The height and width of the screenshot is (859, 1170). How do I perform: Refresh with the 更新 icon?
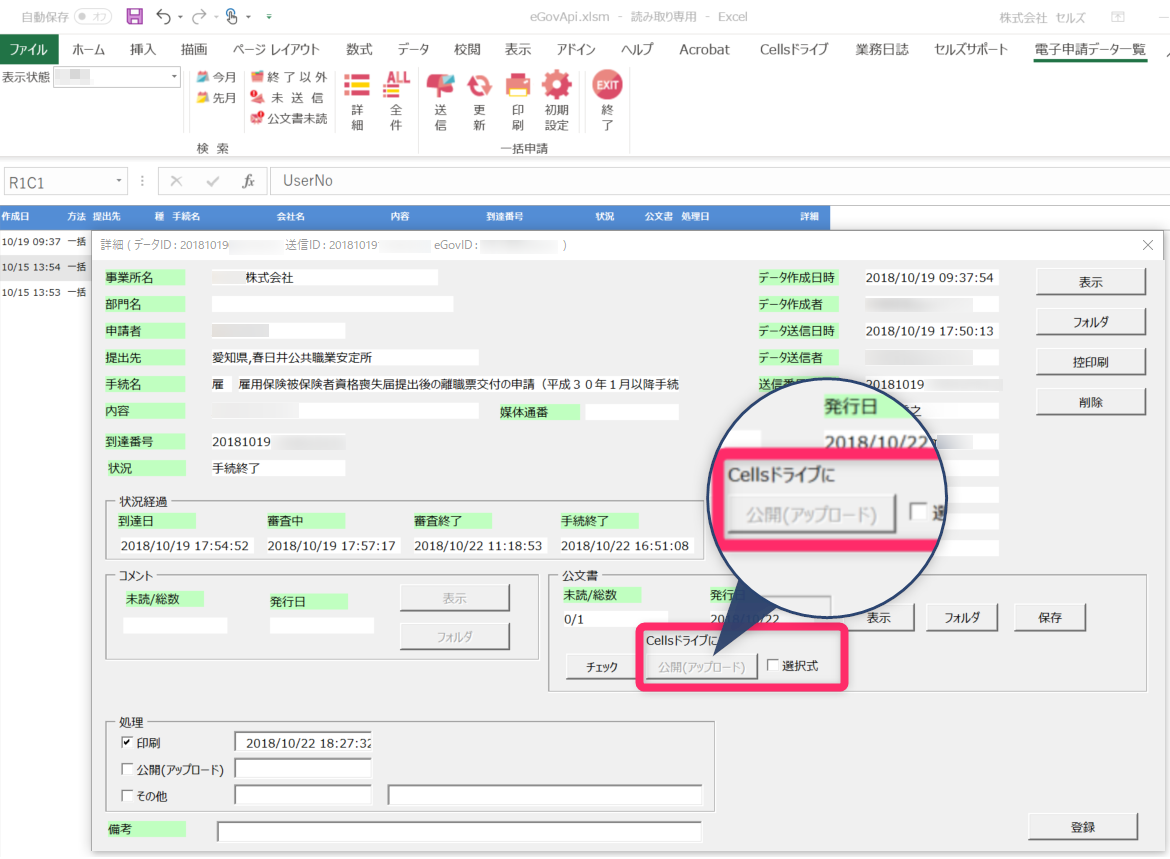click(x=479, y=101)
